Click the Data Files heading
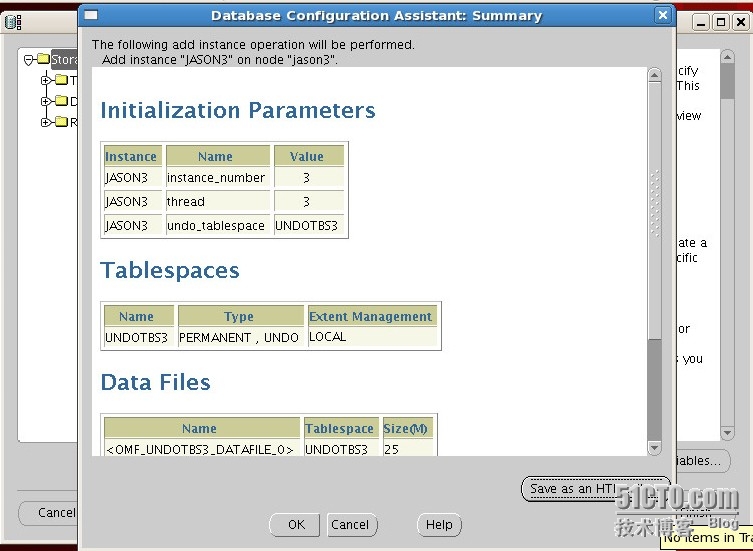This screenshot has height=551, width=753. point(156,382)
